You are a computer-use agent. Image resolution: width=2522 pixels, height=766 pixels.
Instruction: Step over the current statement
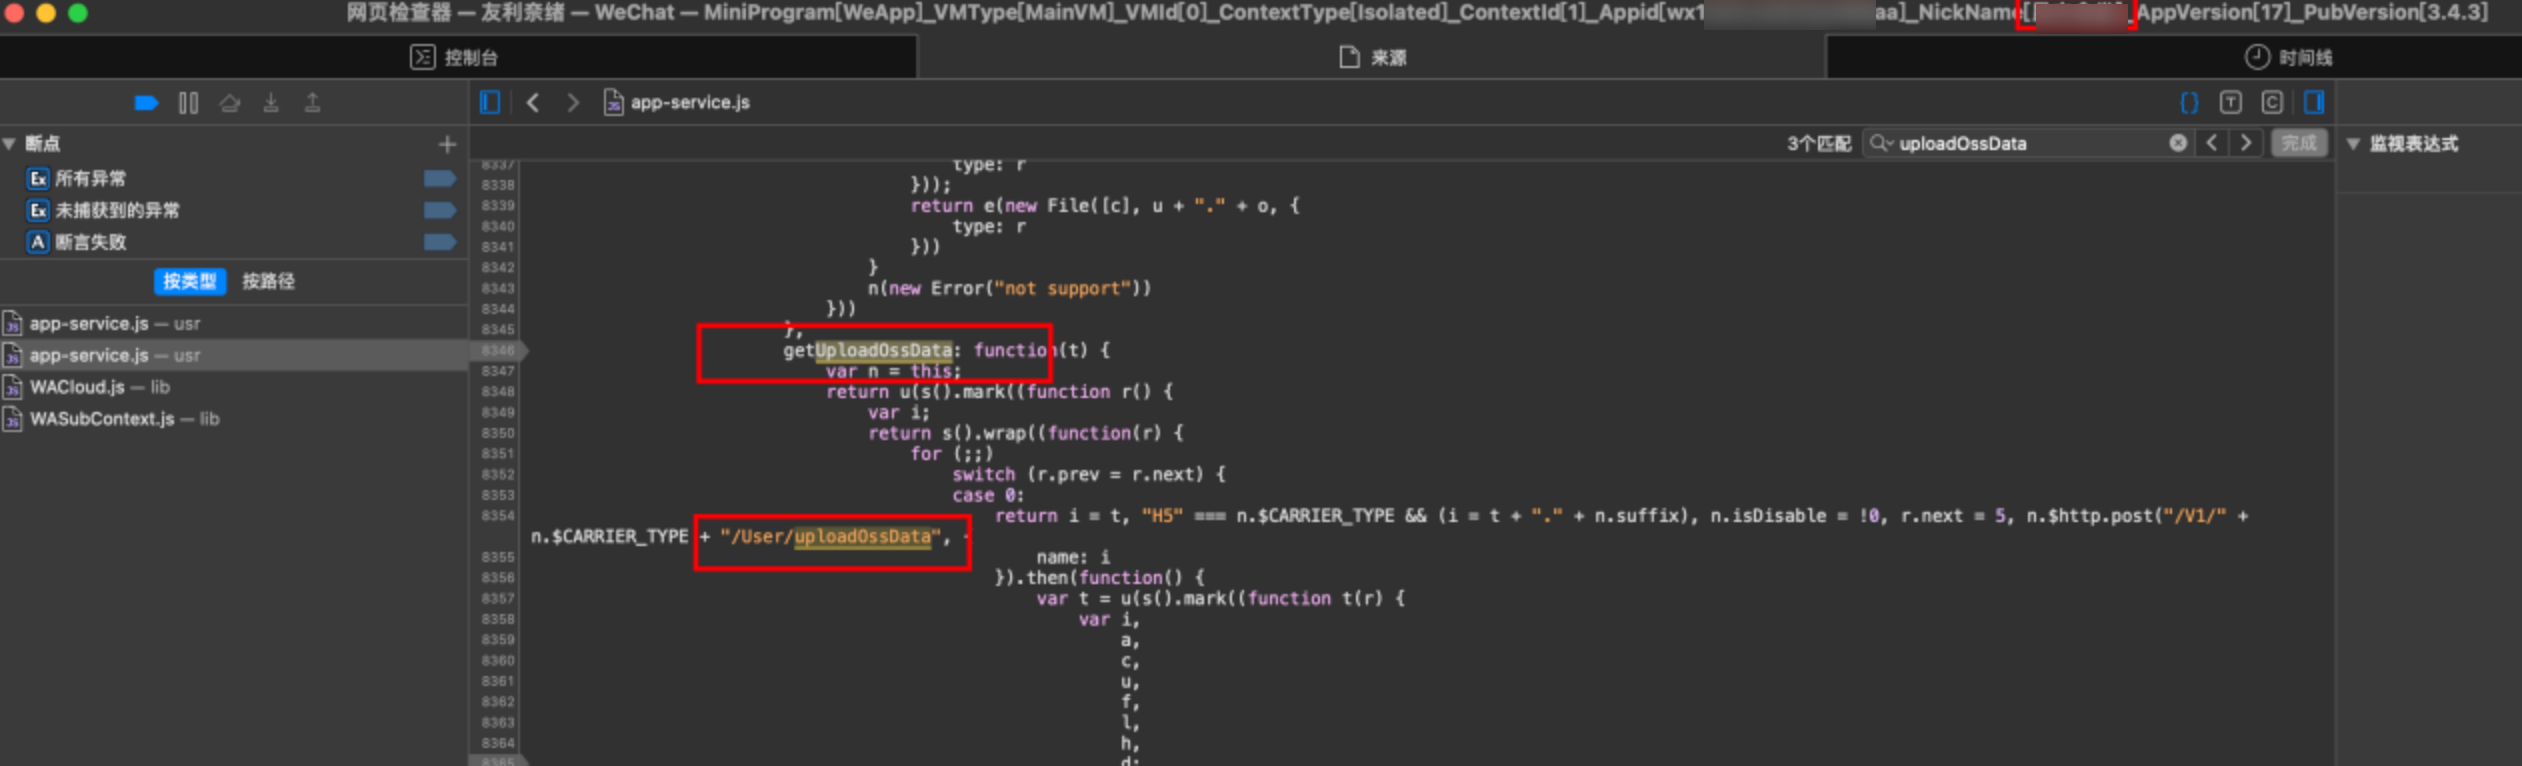click(x=230, y=103)
